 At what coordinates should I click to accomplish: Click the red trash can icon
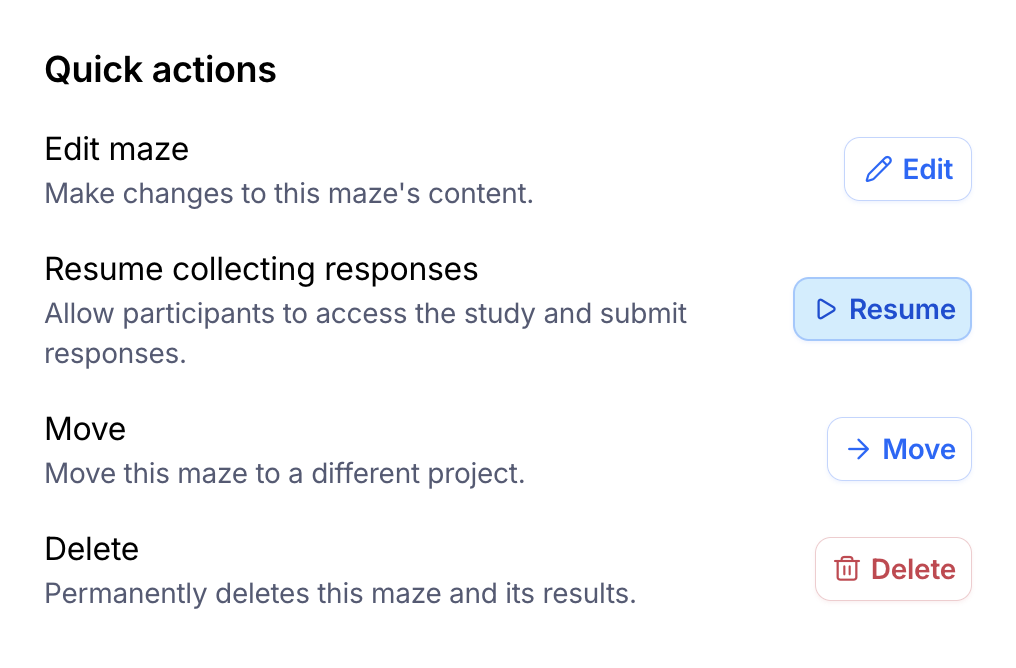point(847,570)
